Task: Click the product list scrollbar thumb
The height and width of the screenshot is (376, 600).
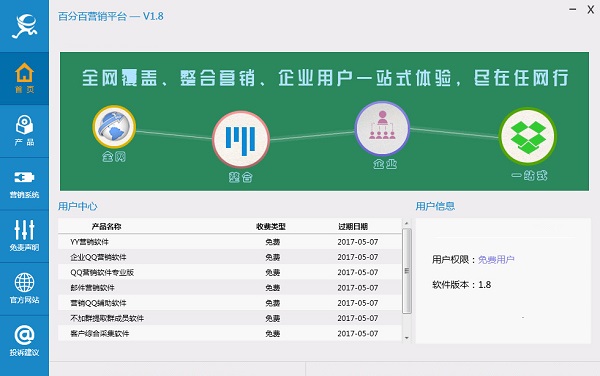Action: (407, 271)
